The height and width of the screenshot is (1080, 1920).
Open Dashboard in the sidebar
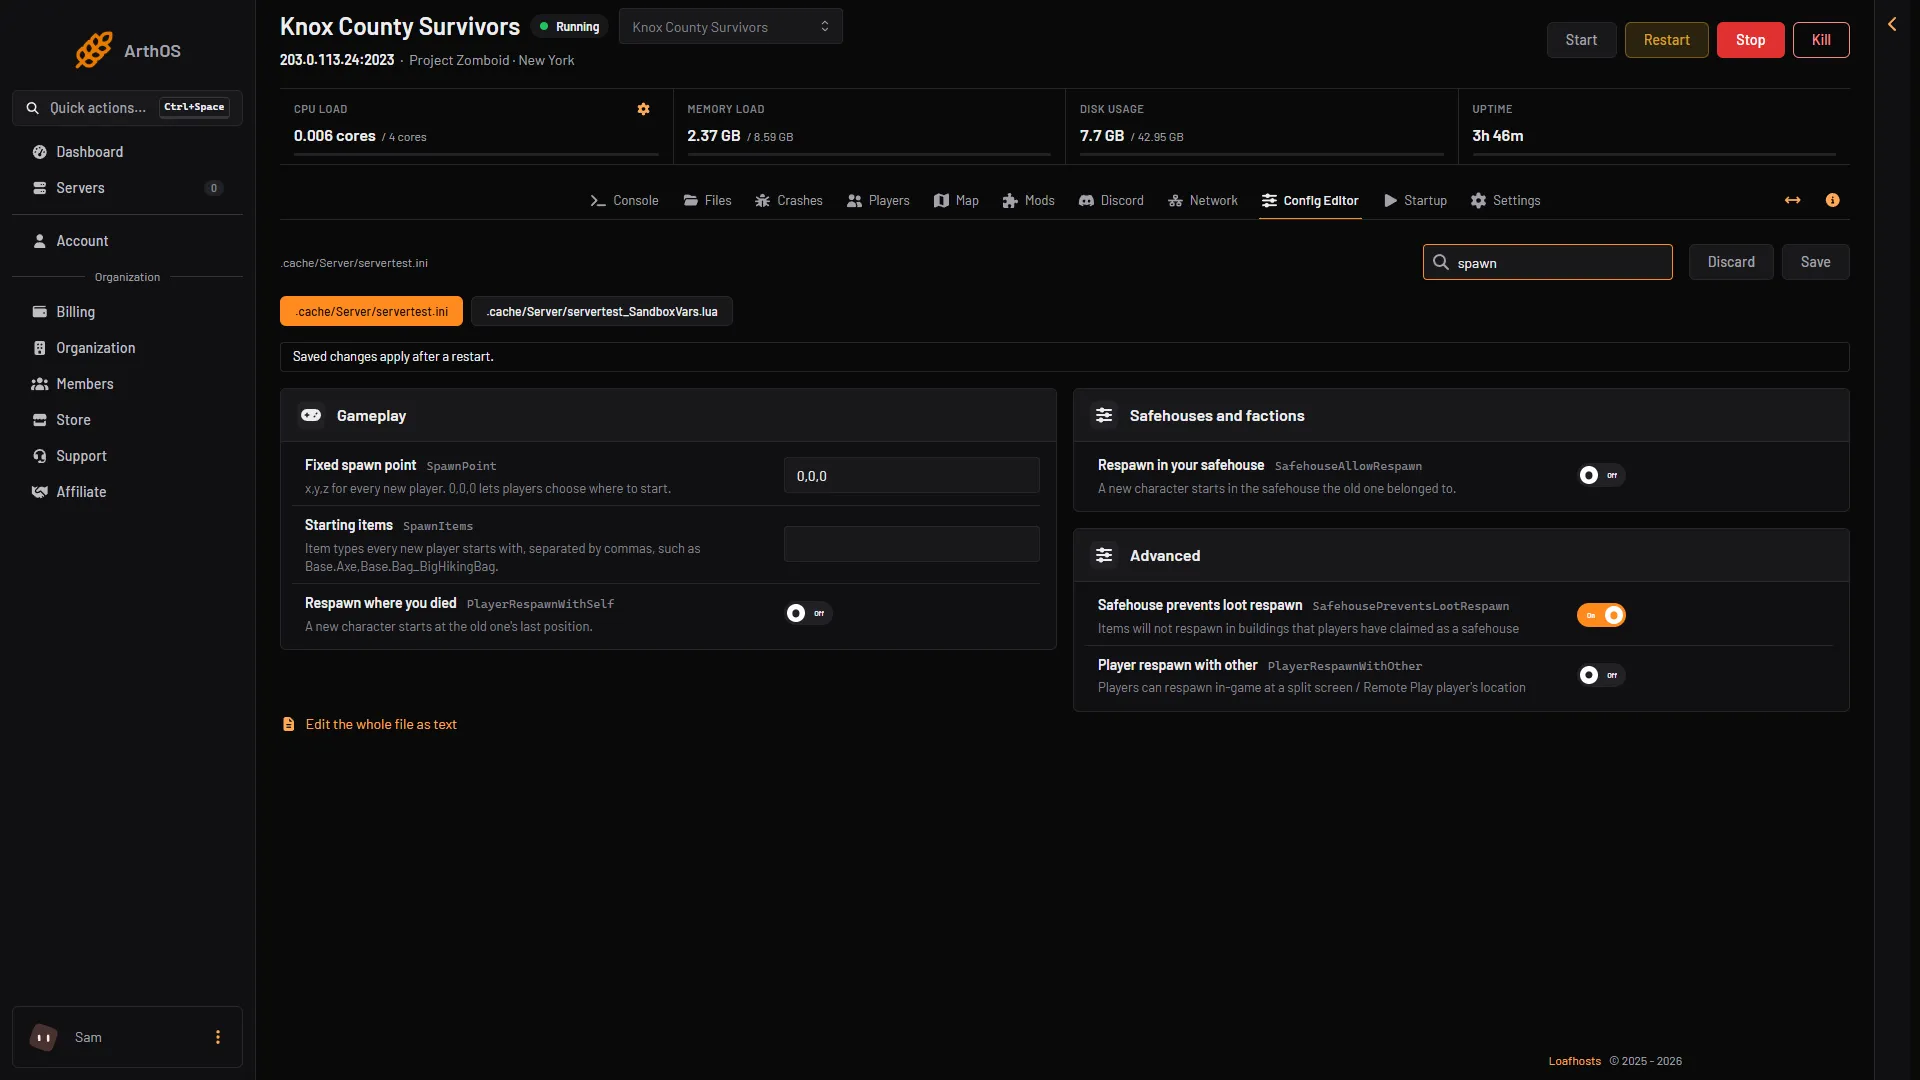[127, 152]
